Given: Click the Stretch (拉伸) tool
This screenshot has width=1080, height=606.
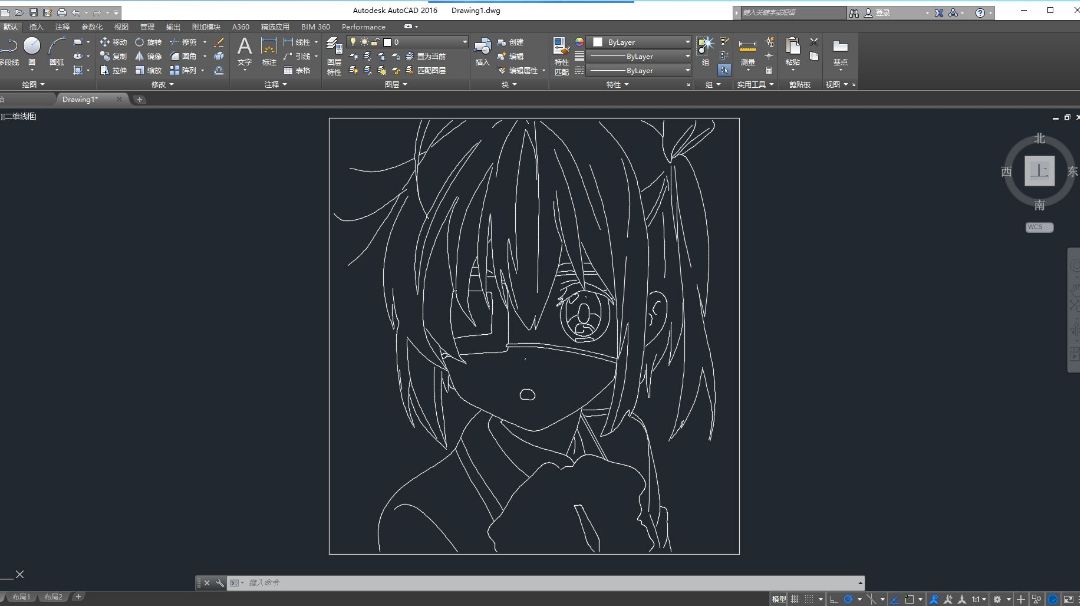Looking at the screenshot, I should [114, 70].
